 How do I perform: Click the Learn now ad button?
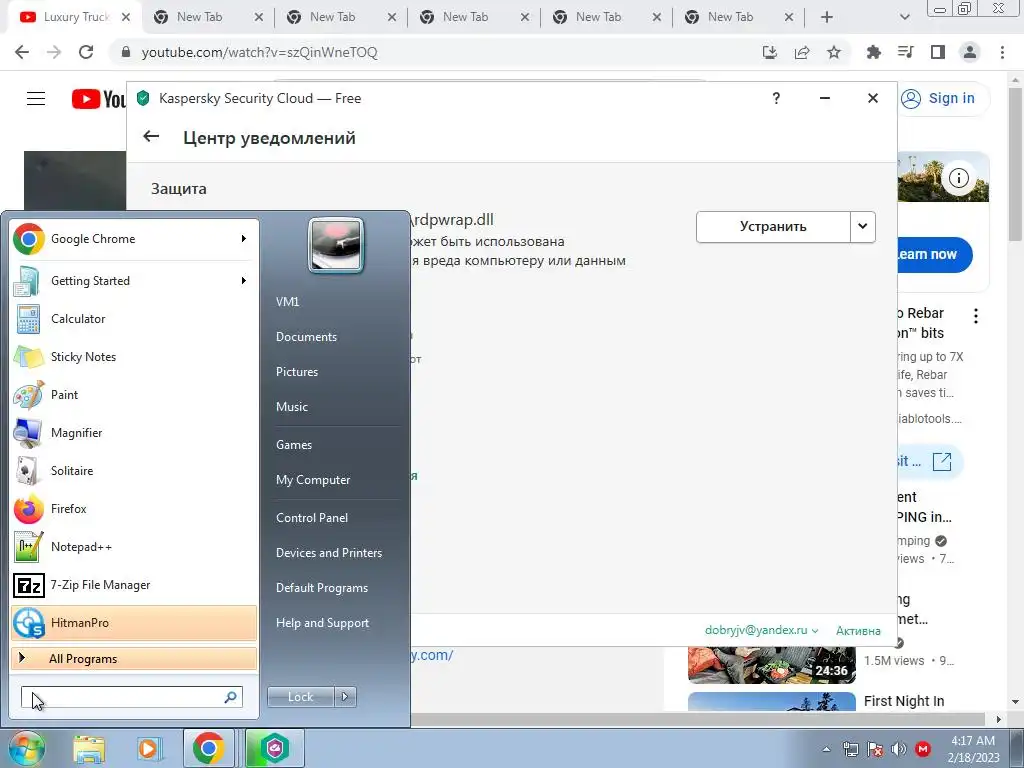935,255
